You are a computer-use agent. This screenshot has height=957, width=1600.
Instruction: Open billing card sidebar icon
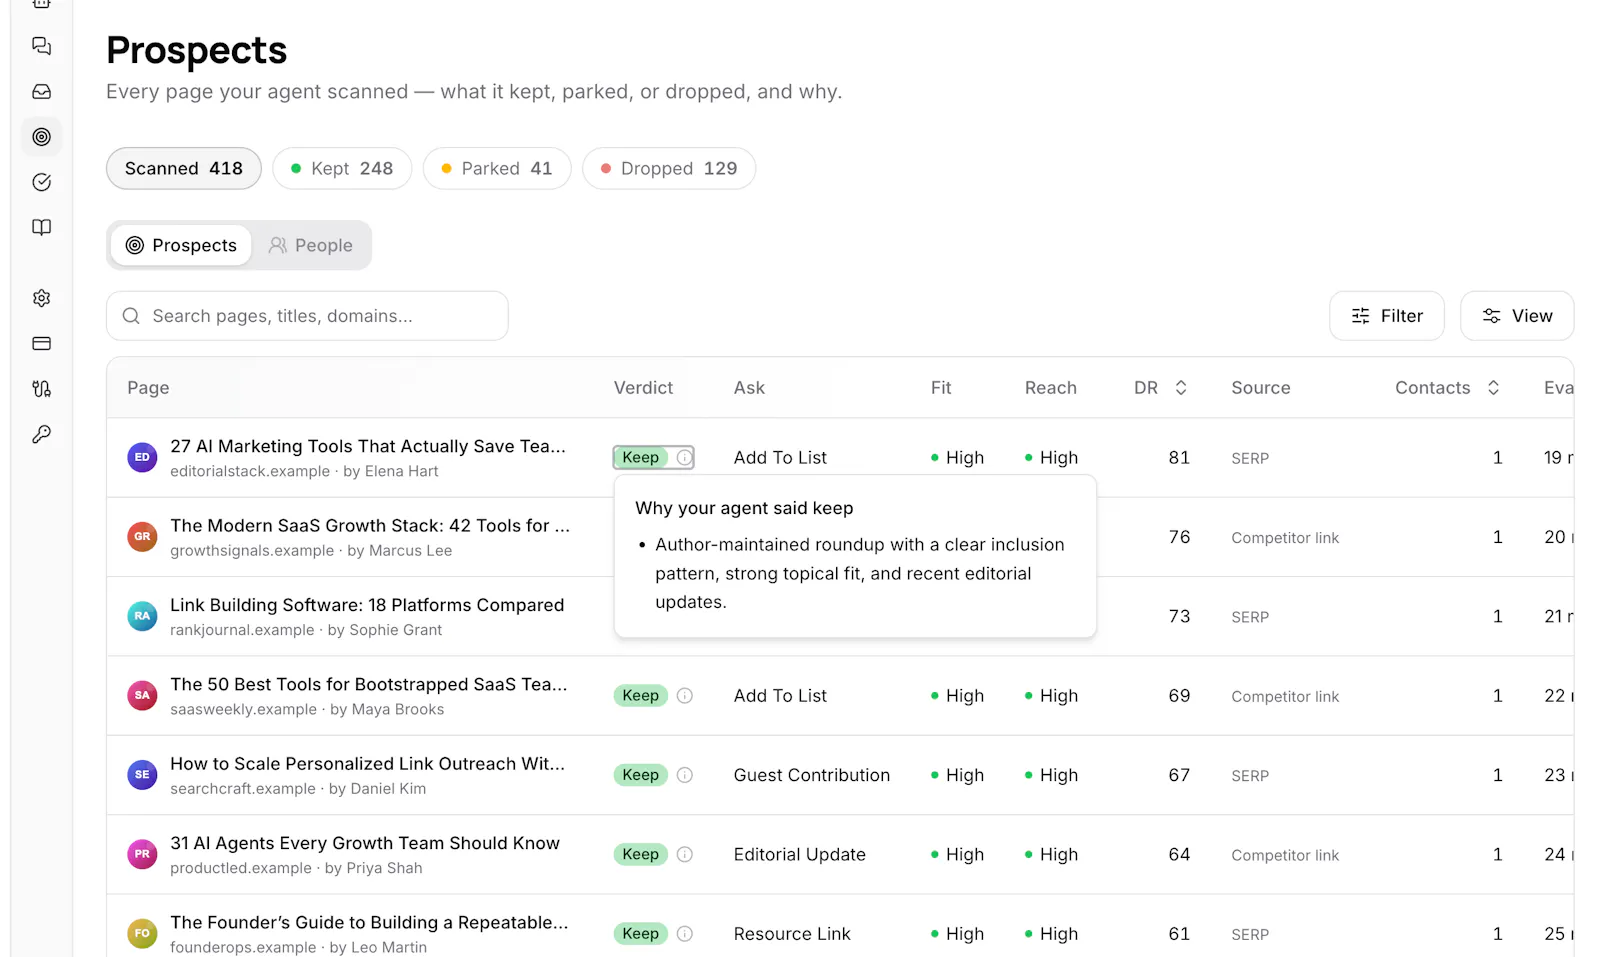pos(41,343)
